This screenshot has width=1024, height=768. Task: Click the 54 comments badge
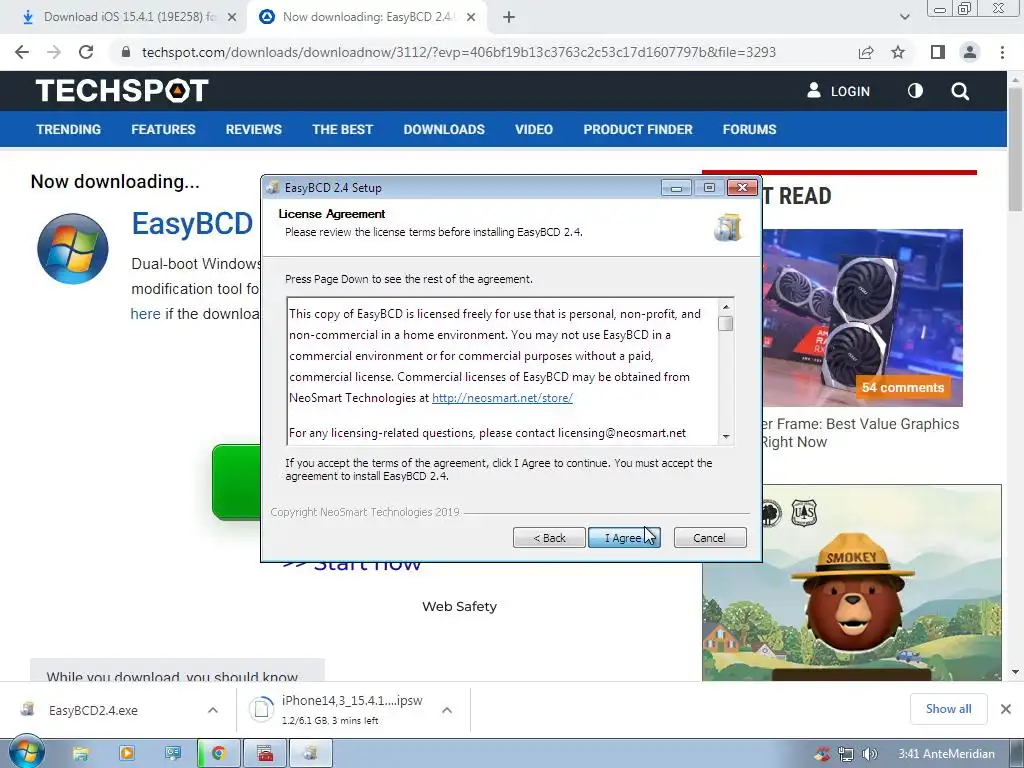coord(903,387)
